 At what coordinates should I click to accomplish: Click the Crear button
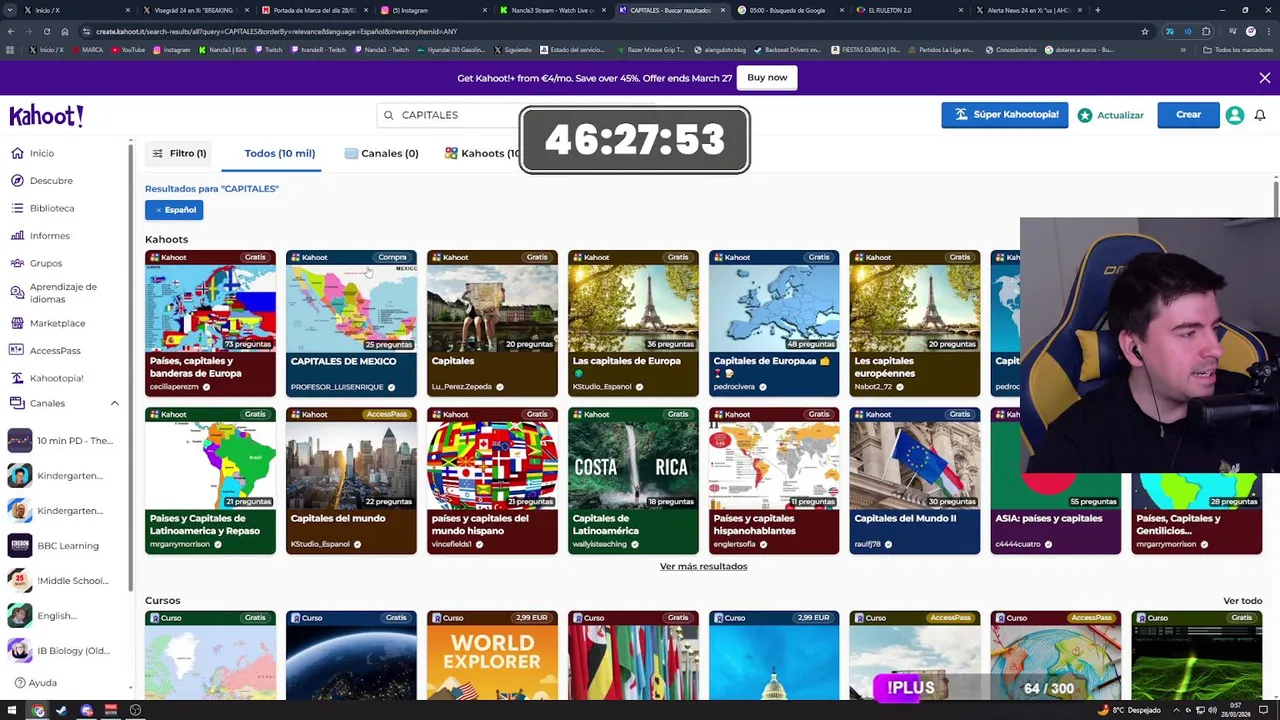click(x=1188, y=115)
